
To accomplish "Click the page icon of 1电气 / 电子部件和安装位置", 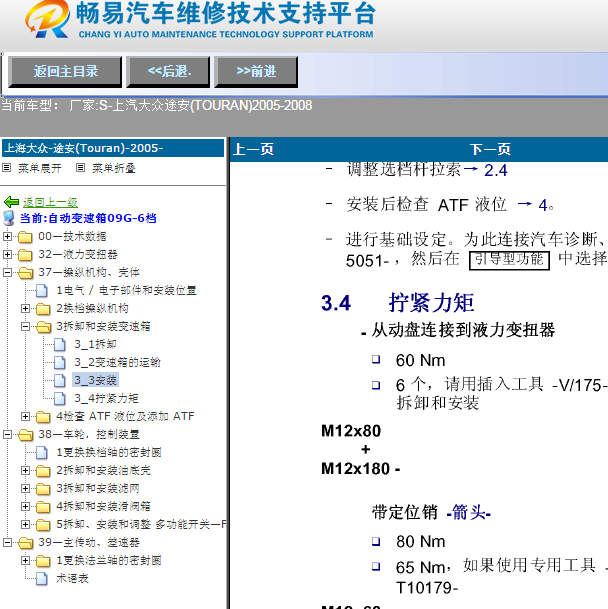I will (x=42, y=291).
